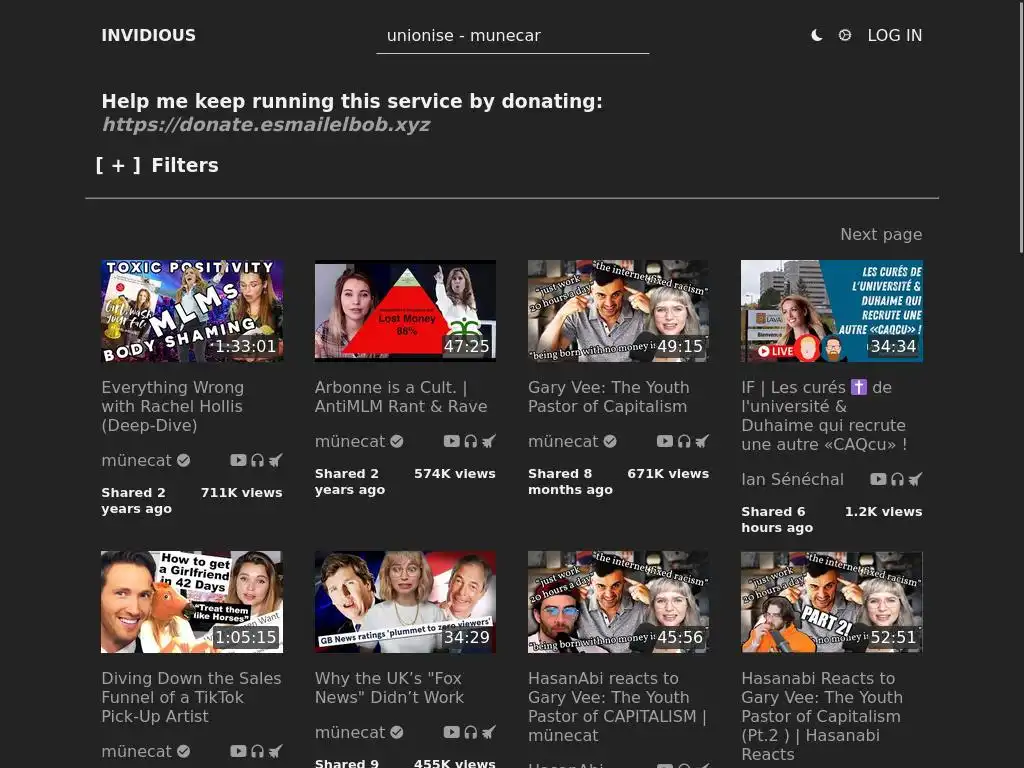Switch instance icon for UK's Fox News video
Screen dimensions: 1024x768
tap(488, 733)
